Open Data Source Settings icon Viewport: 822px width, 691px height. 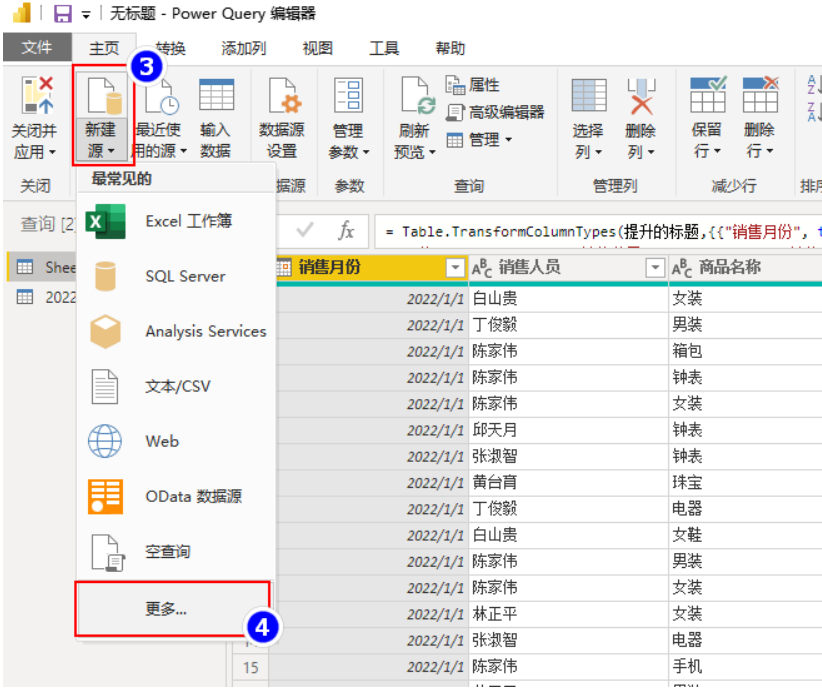(284, 95)
